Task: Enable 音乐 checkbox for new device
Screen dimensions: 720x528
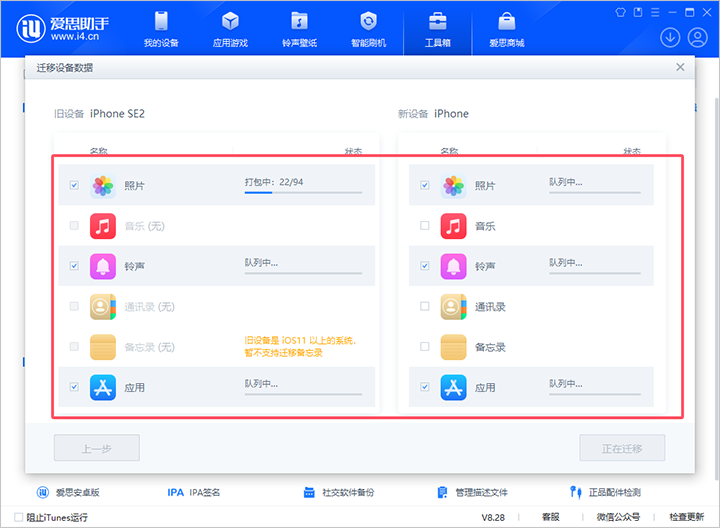Action: [x=425, y=226]
